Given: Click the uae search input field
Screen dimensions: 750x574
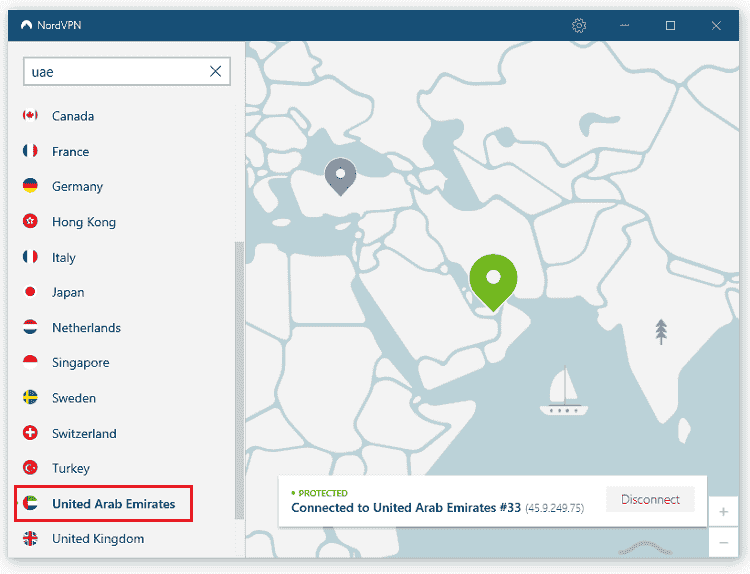Looking at the screenshot, I should click(x=127, y=72).
